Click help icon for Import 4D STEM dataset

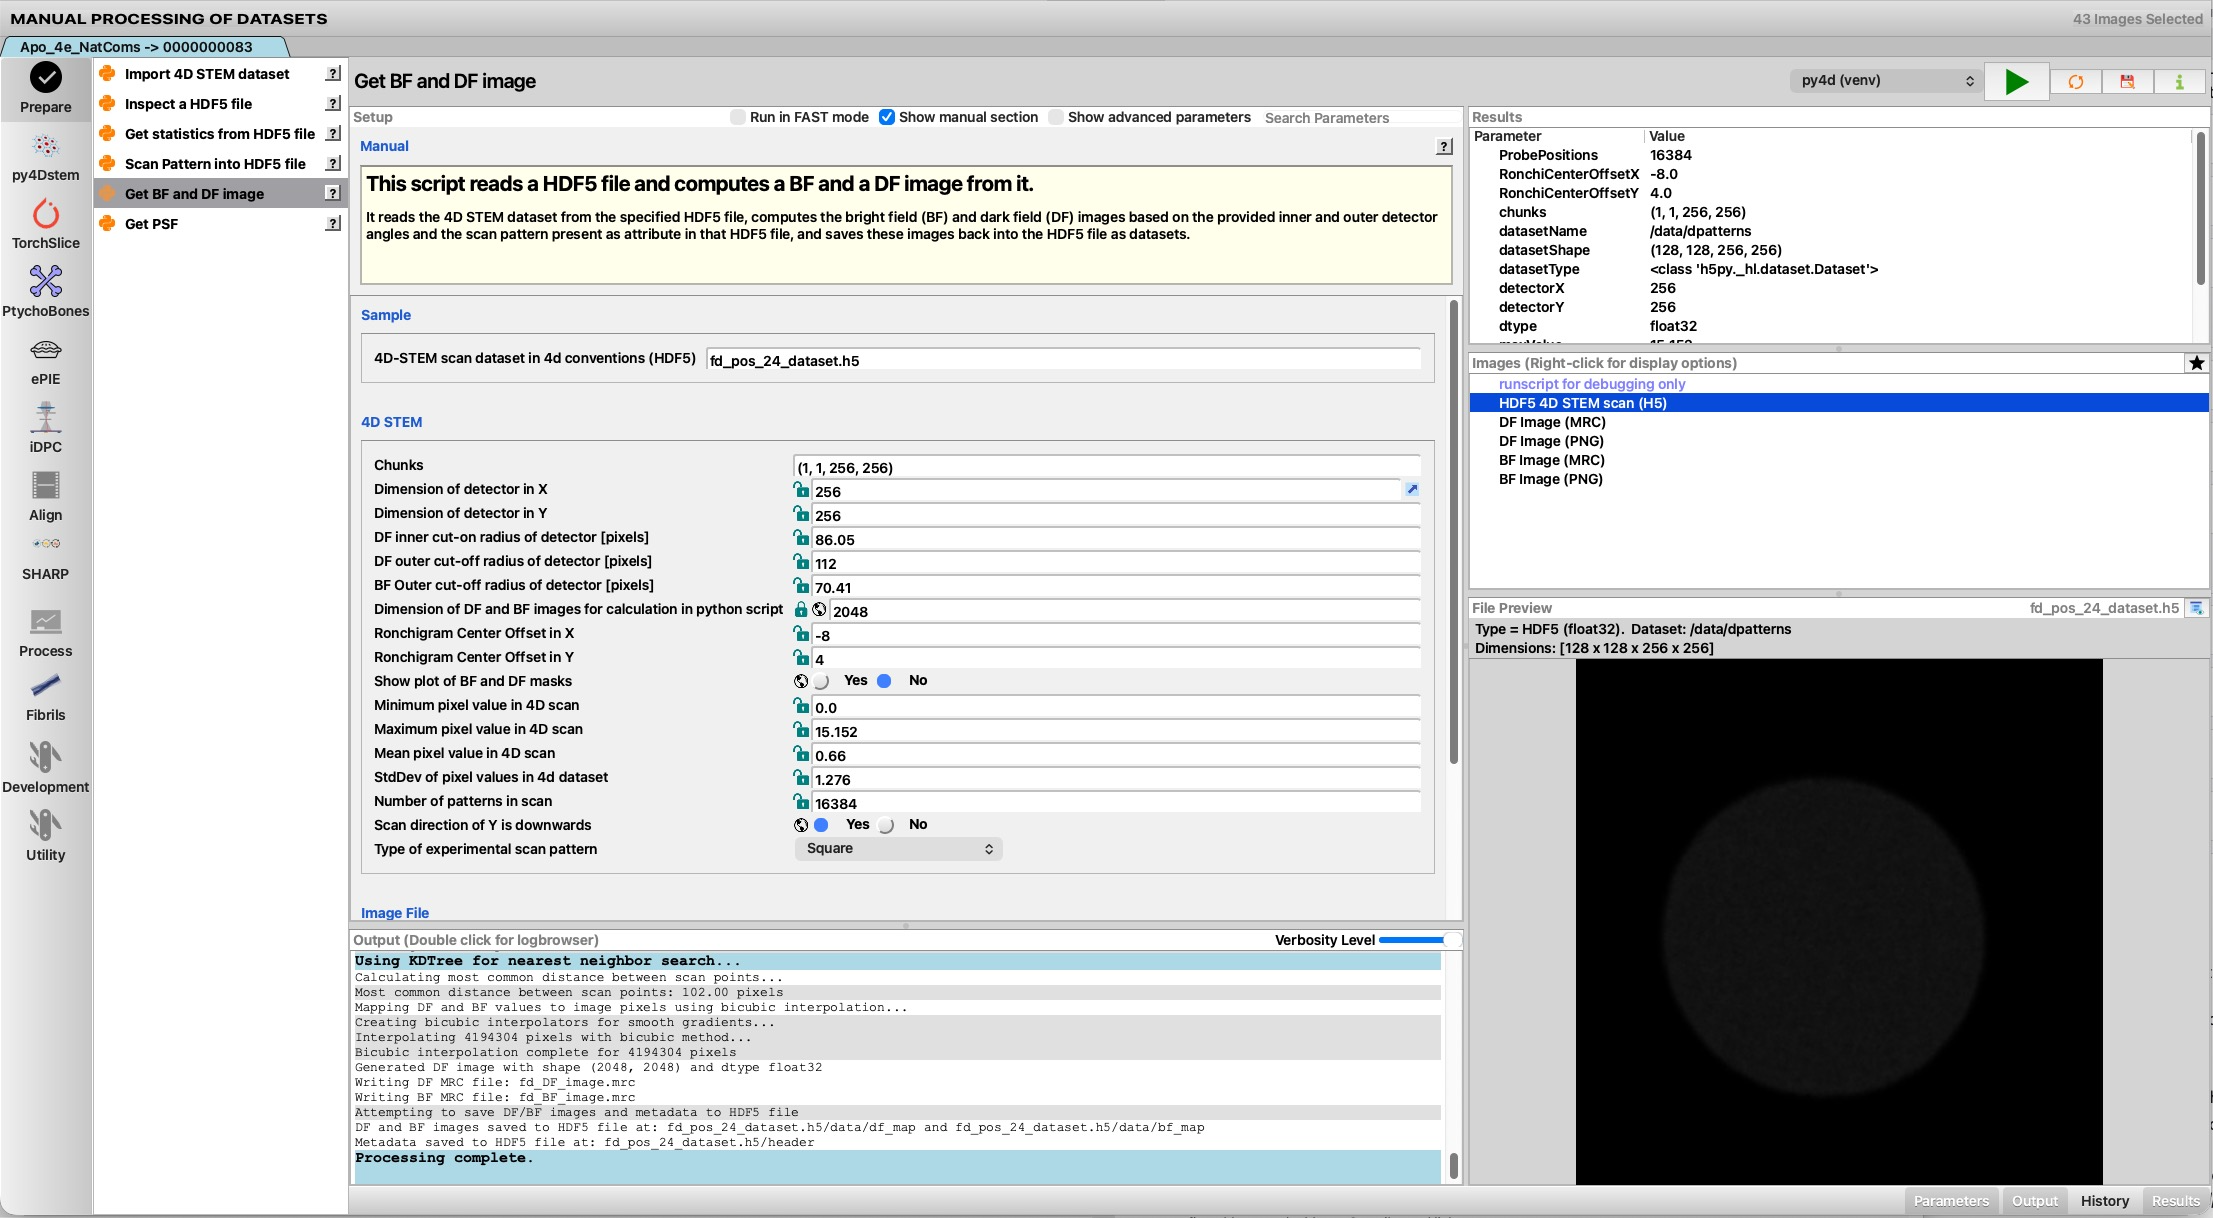(x=333, y=74)
